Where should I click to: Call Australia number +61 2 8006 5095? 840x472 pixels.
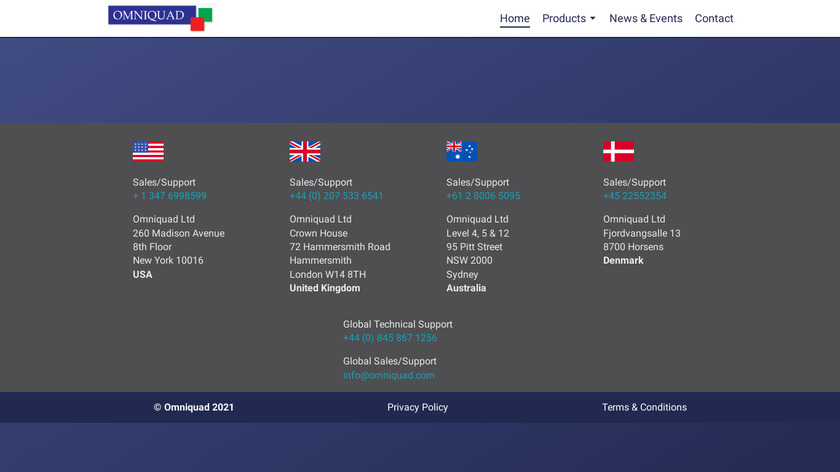[x=483, y=196]
